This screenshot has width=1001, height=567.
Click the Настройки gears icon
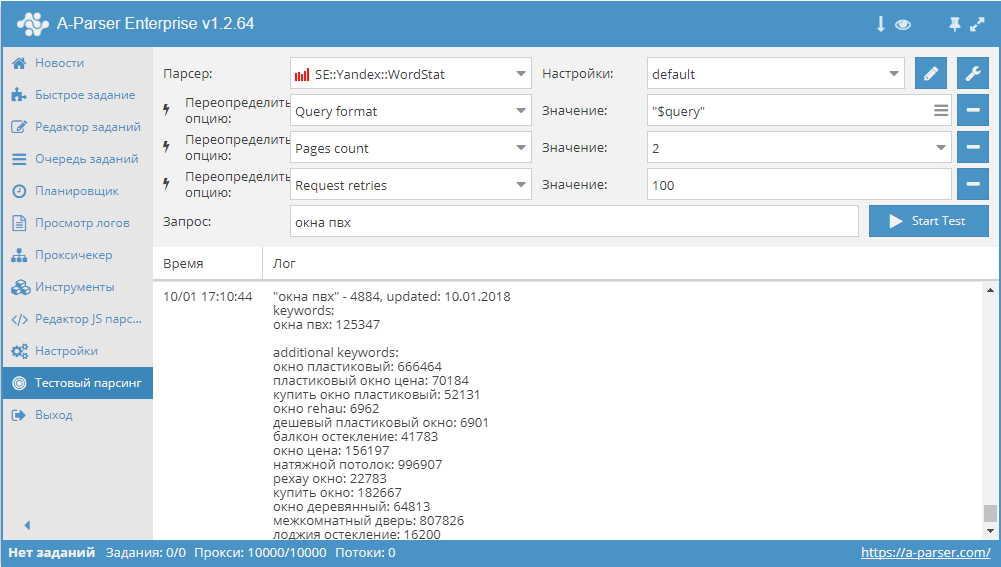click(x=20, y=351)
